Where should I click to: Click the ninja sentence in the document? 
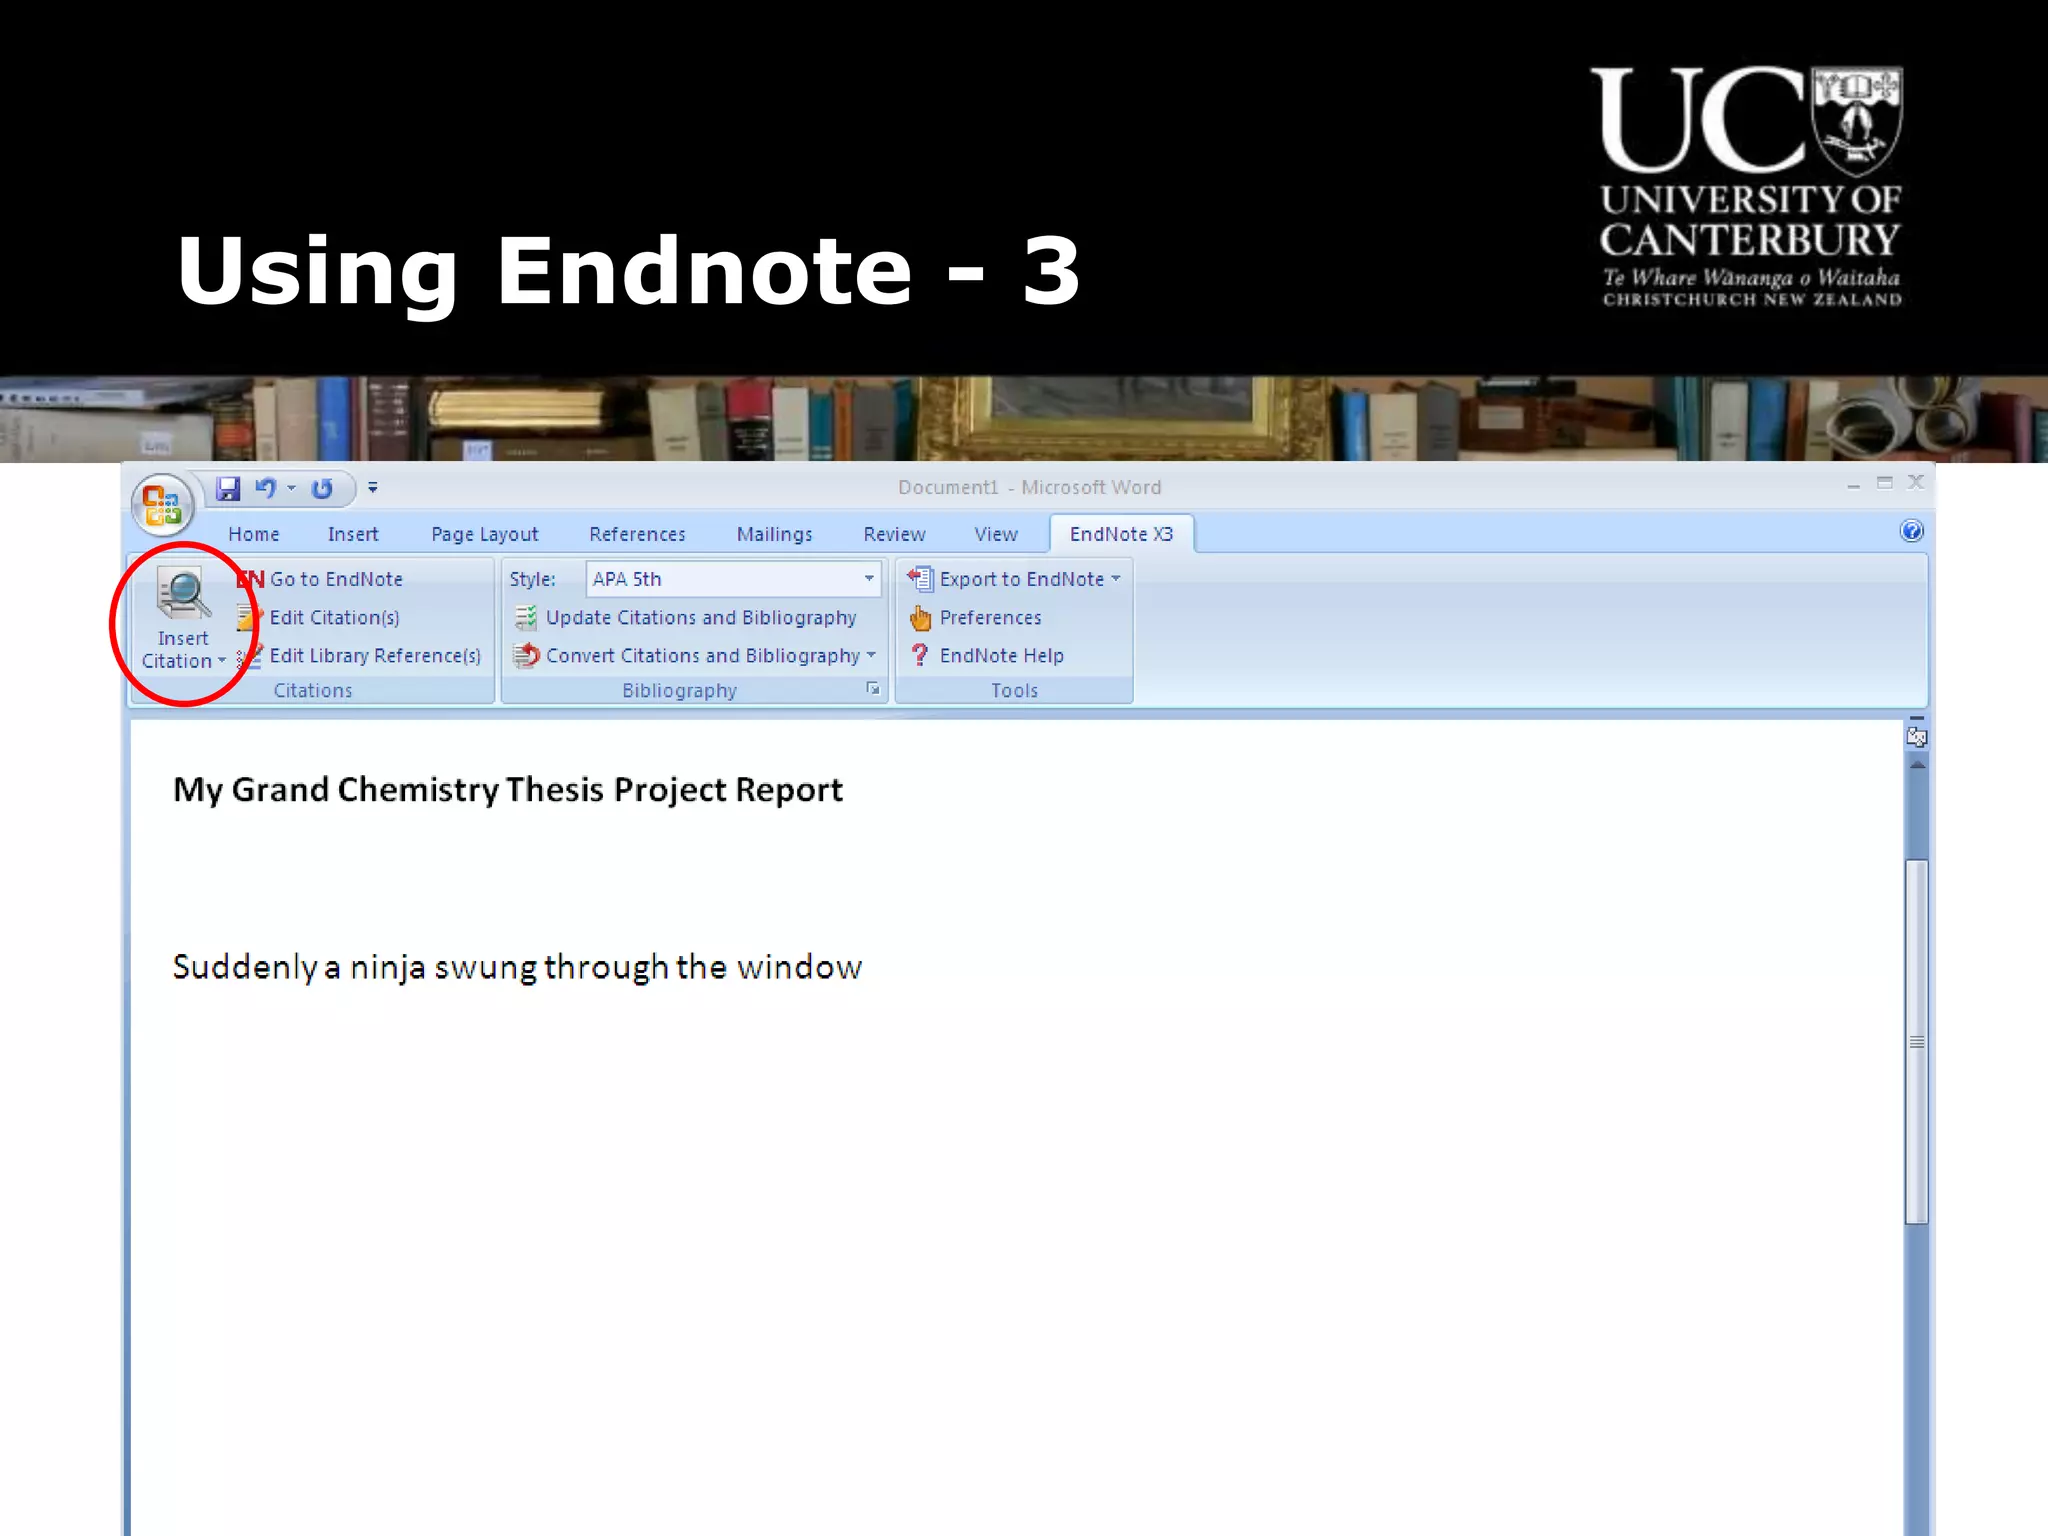(517, 967)
